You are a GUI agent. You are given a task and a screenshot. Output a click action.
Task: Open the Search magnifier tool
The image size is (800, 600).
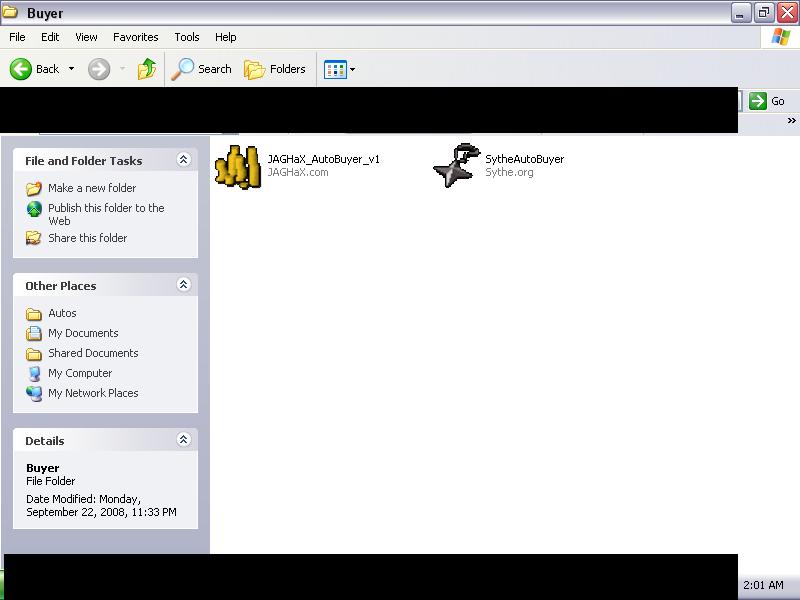tap(183, 69)
